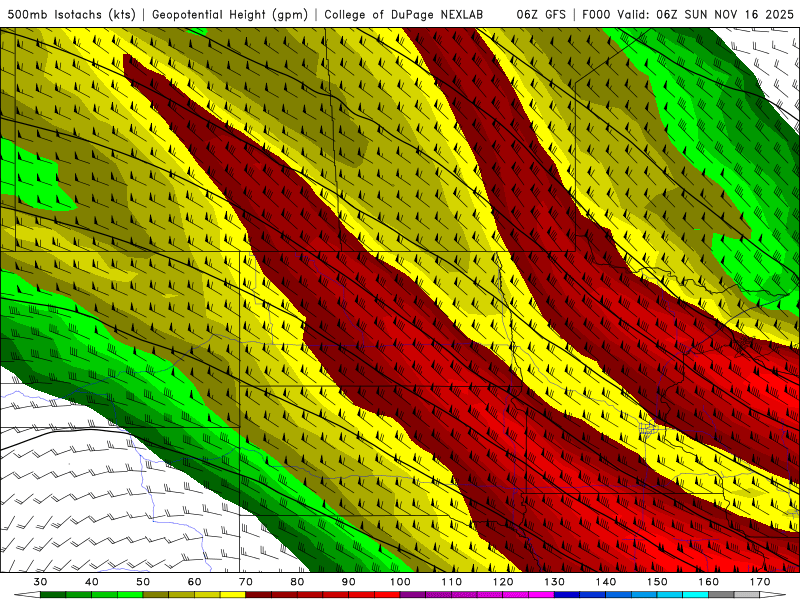
Task: Click the '500mb Isotachs (kts)' title text
Action: [72, 15]
